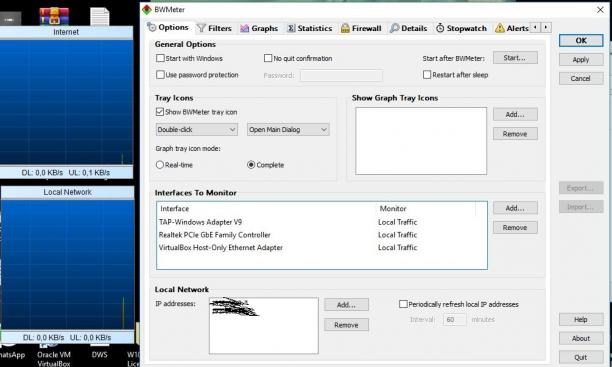Switch to the Firewall tab
Image resolution: width=612 pixels, height=367 pixels.
coord(361,28)
